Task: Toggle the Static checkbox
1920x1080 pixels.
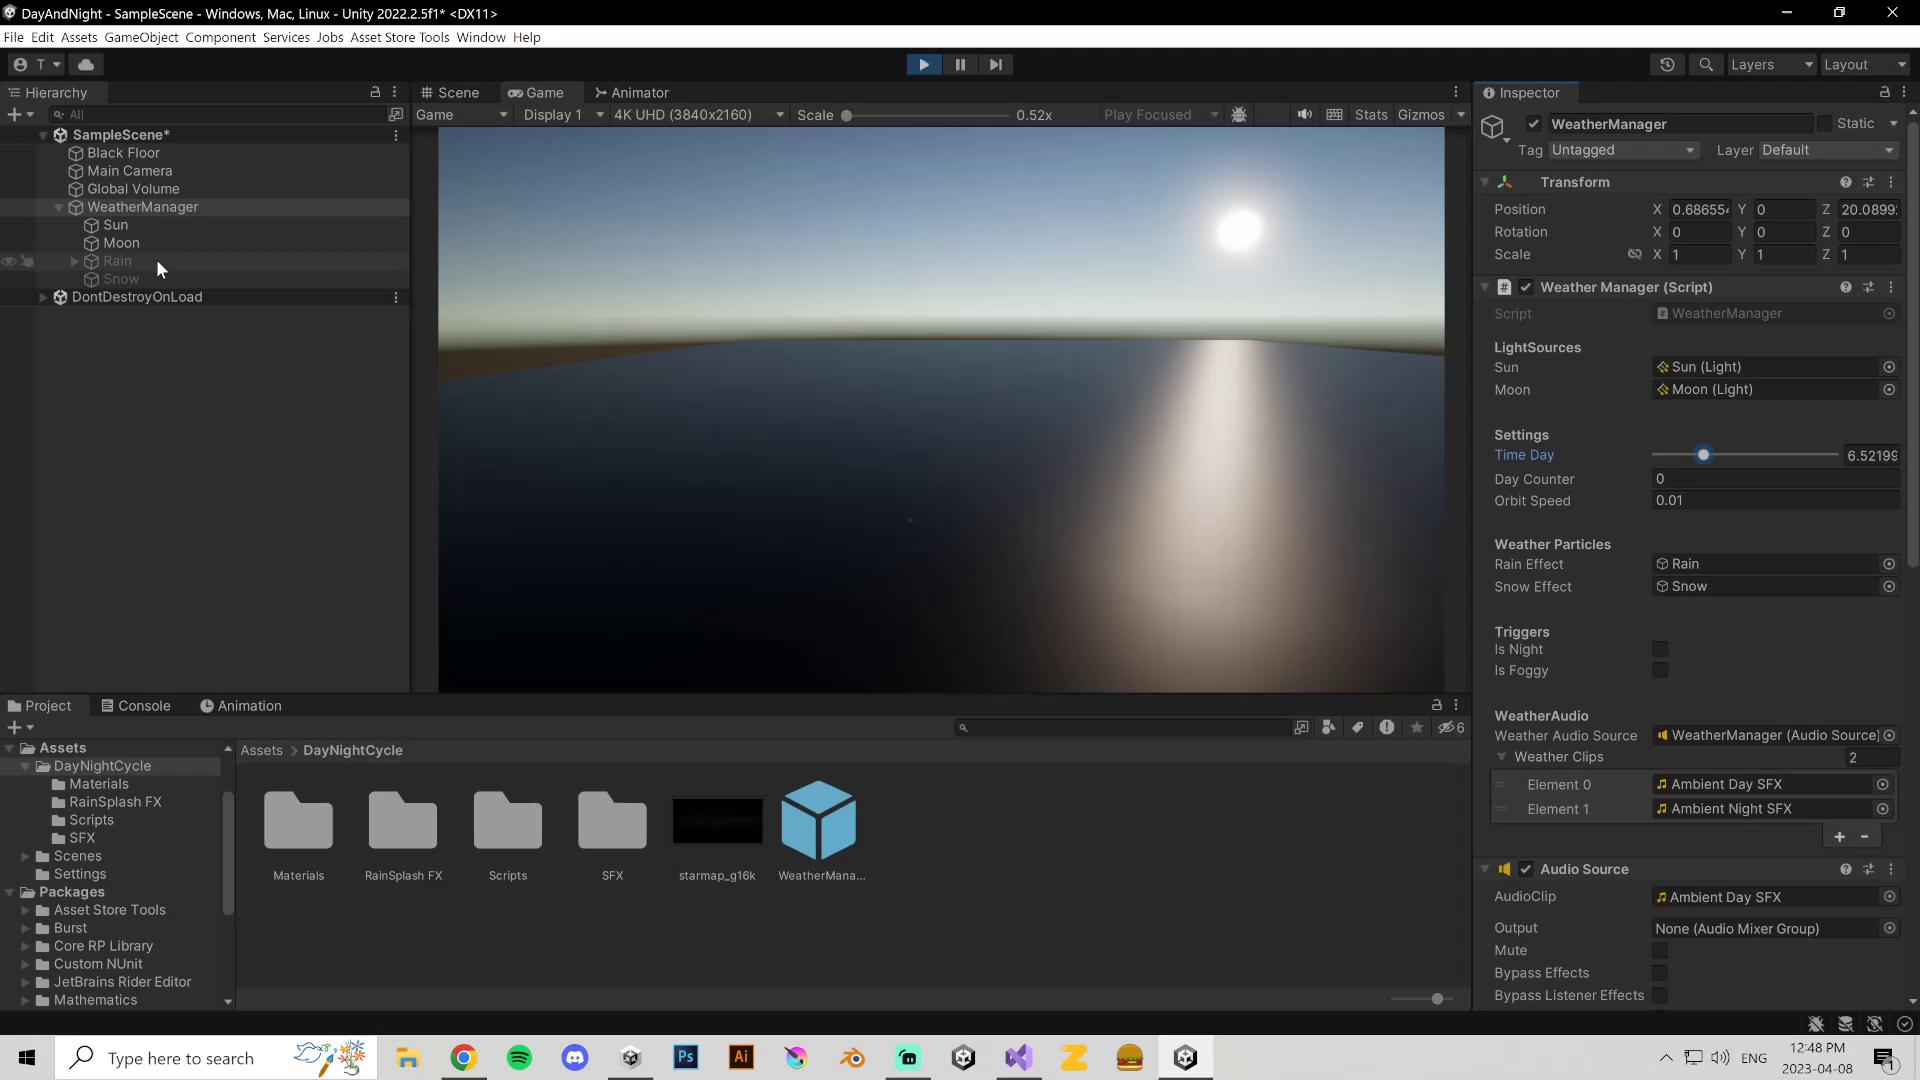Action: point(1824,123)
